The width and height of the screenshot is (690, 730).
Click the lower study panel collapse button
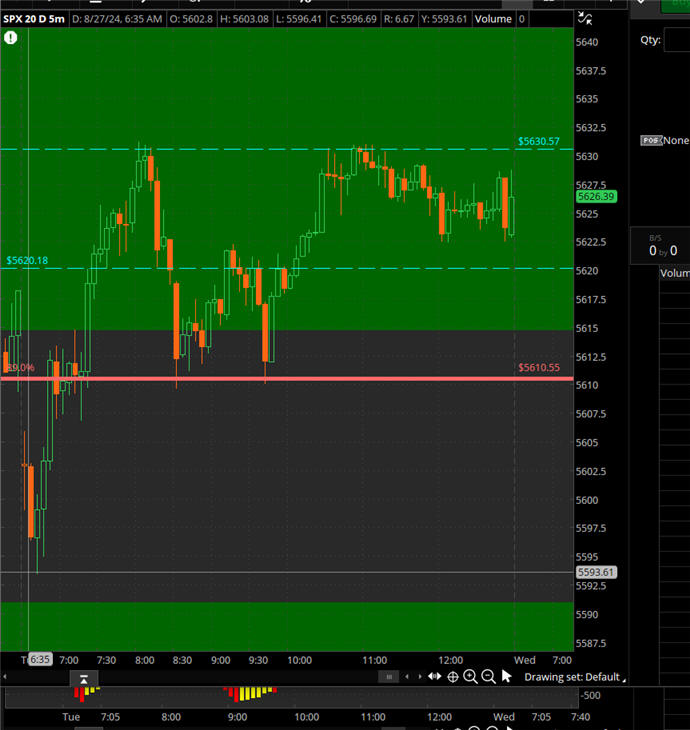tap(84, 679)
